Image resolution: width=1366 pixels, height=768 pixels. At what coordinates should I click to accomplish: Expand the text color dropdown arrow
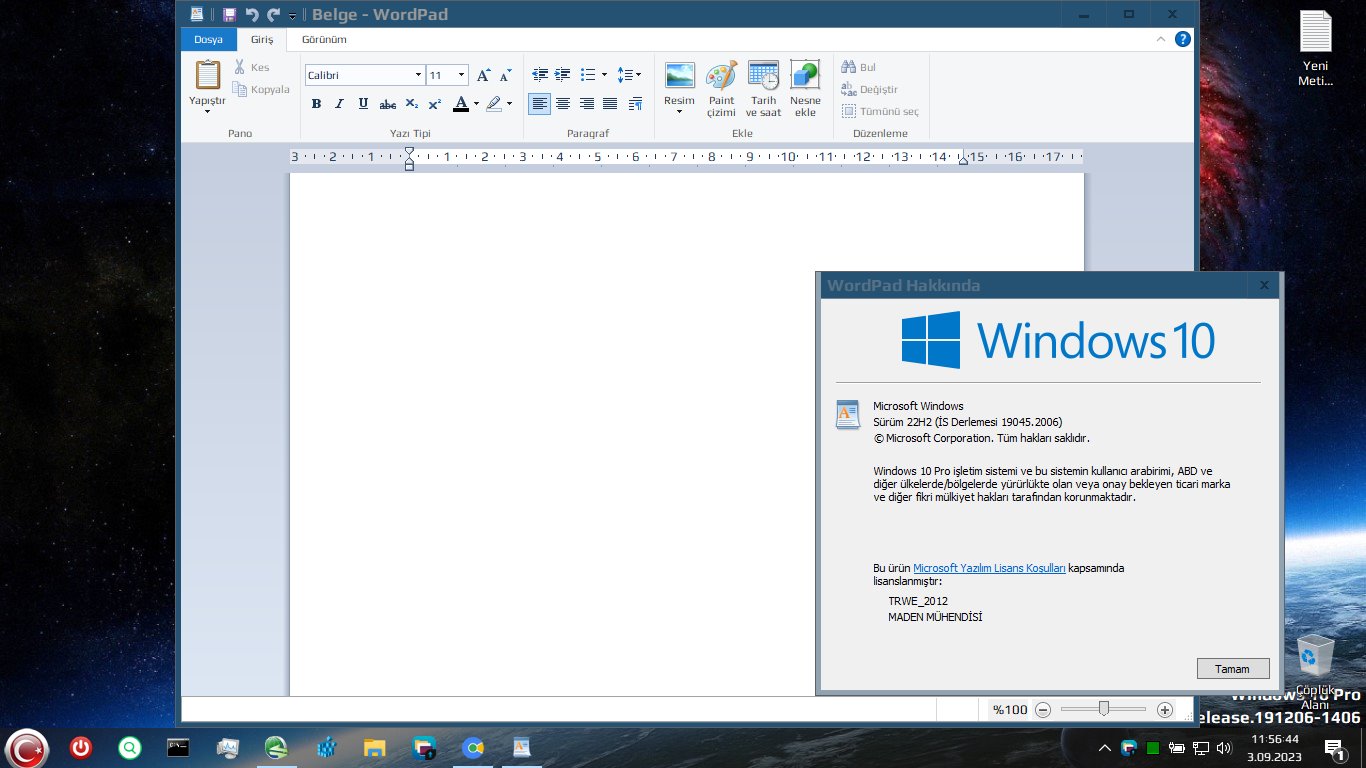coord(476,104)
